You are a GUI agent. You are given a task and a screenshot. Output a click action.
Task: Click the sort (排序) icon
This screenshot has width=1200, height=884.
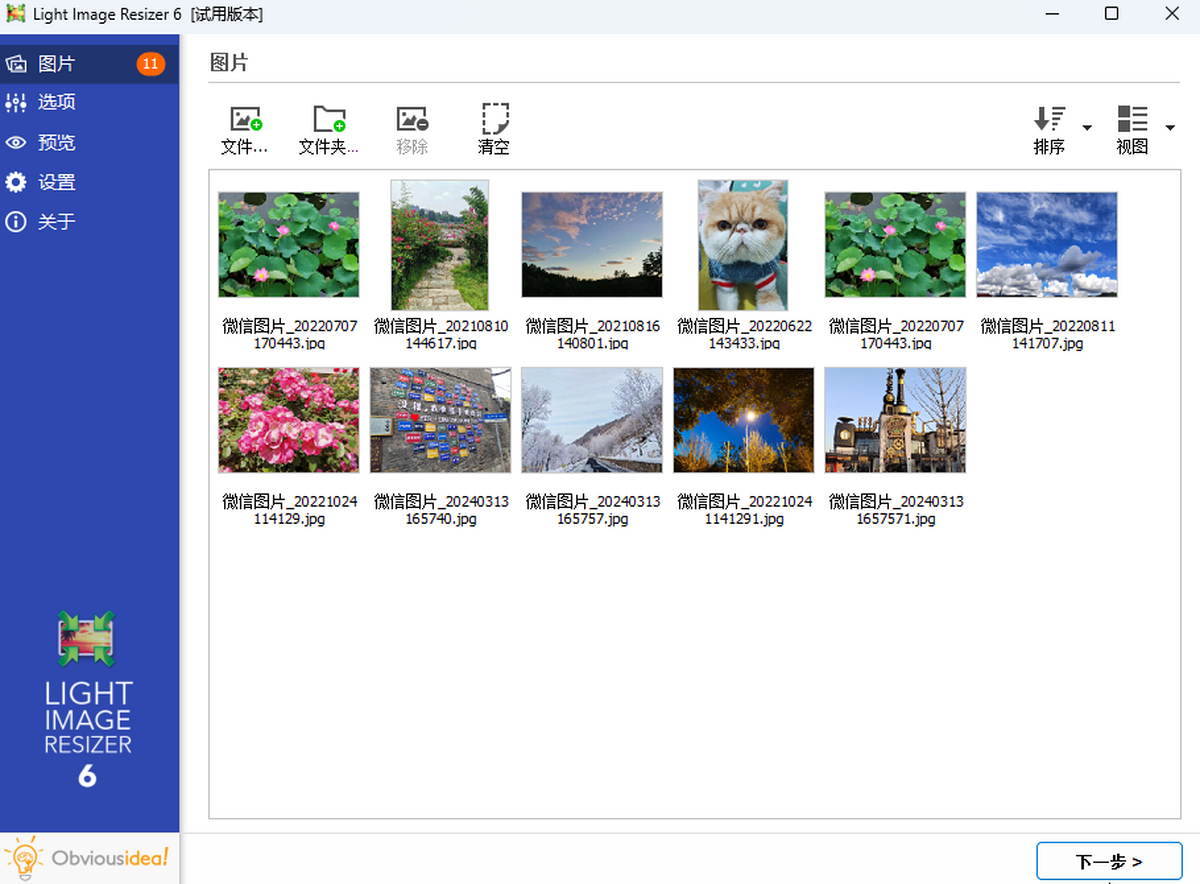pos(1049,120)
